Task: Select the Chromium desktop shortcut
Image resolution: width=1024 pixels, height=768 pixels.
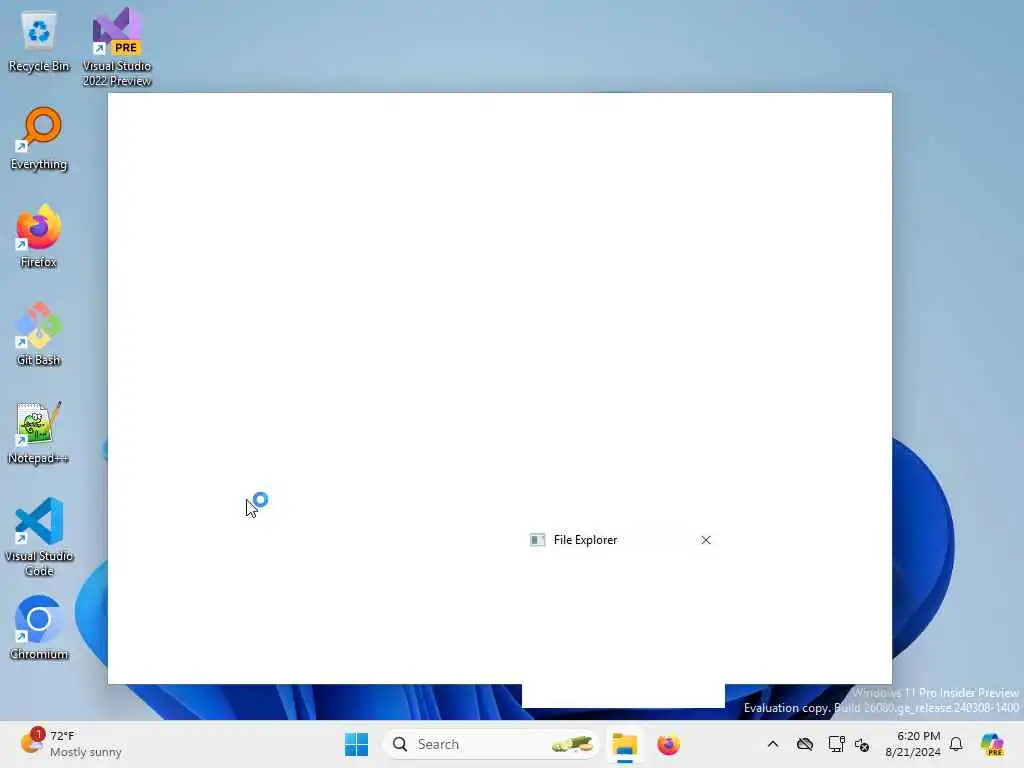Action: pyautogui.click(x=39, y=628)
